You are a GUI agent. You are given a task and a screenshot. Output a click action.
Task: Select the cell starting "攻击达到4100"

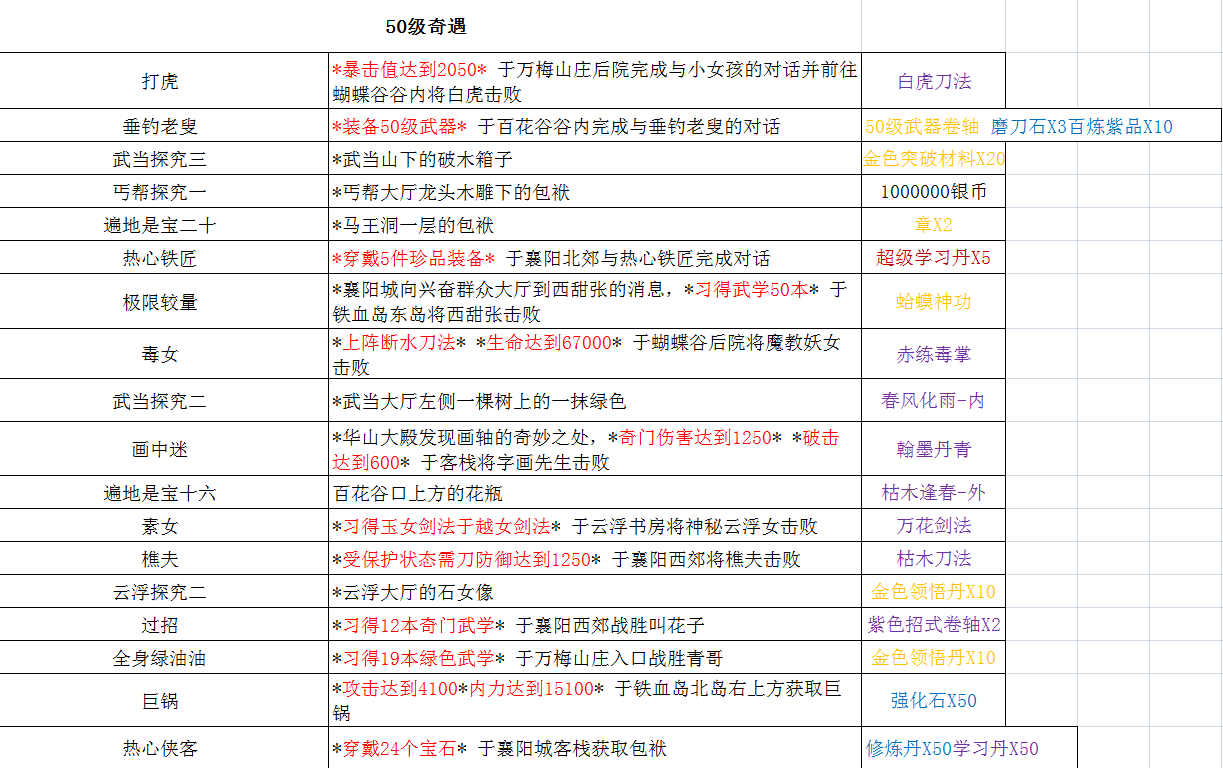[595, 701]
